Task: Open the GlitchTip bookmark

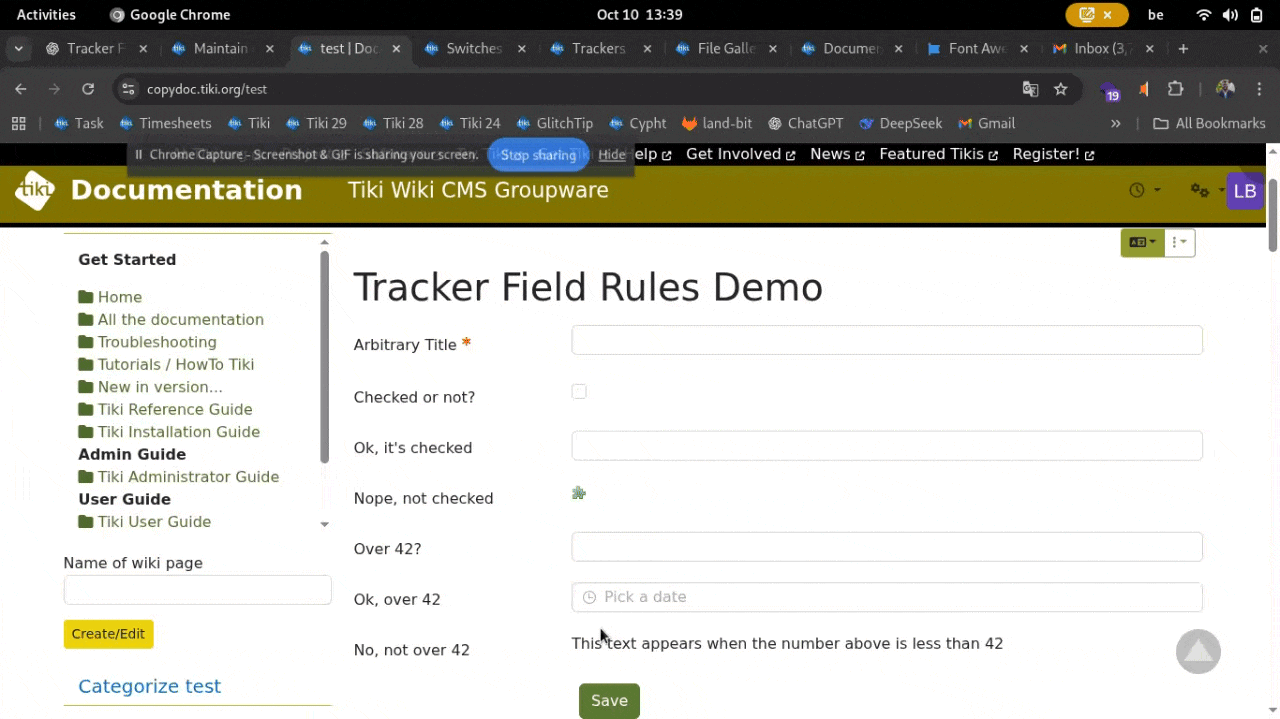Action: [x=554, y=123]
